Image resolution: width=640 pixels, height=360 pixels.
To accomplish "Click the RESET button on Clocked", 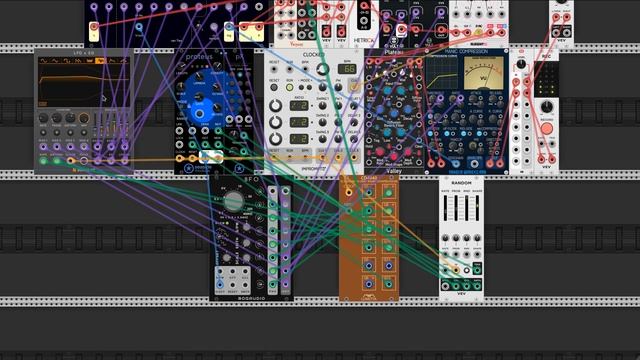I will [x=274, y=87].
